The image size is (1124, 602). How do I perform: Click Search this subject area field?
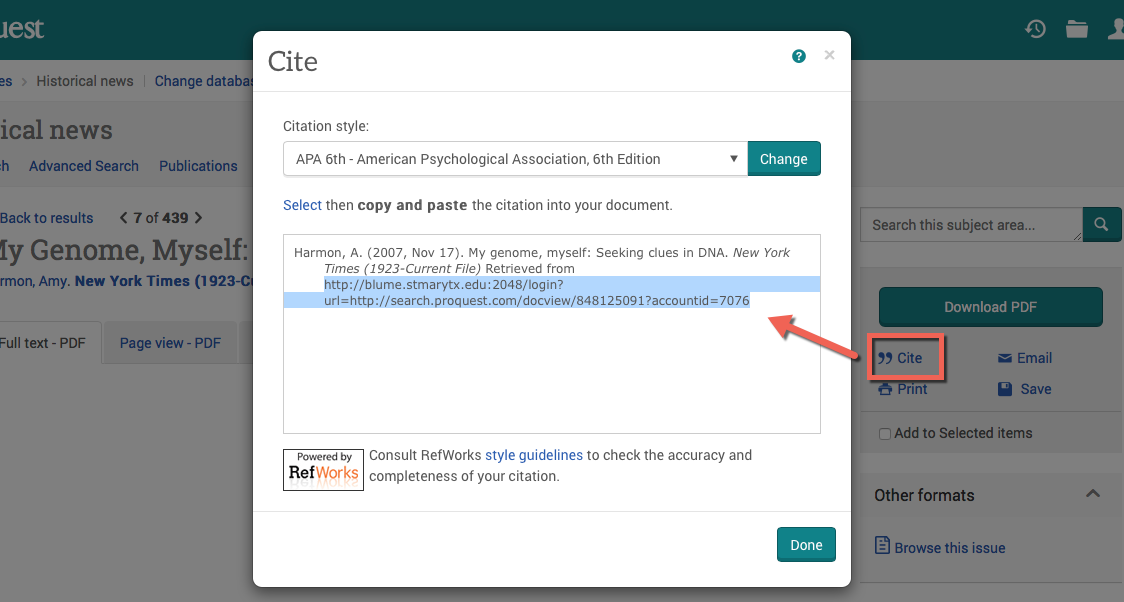point(971,225)
